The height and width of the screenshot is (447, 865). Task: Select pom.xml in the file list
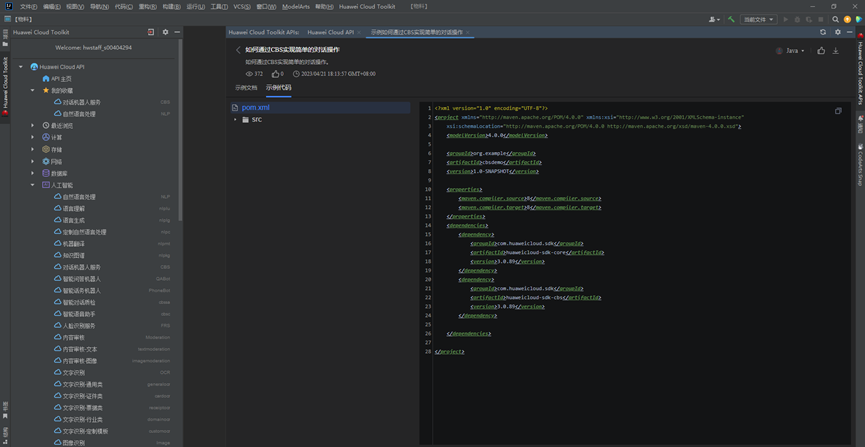click(x=255, y=107)
